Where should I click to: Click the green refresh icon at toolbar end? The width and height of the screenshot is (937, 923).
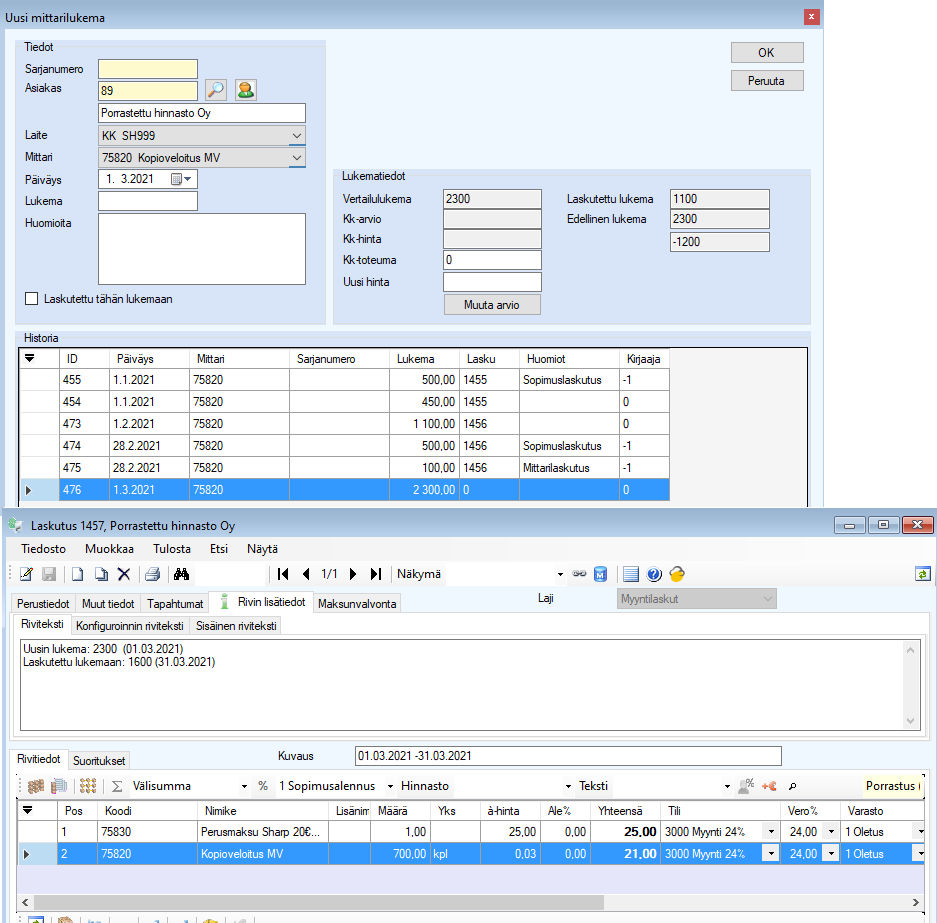[923, 574]
